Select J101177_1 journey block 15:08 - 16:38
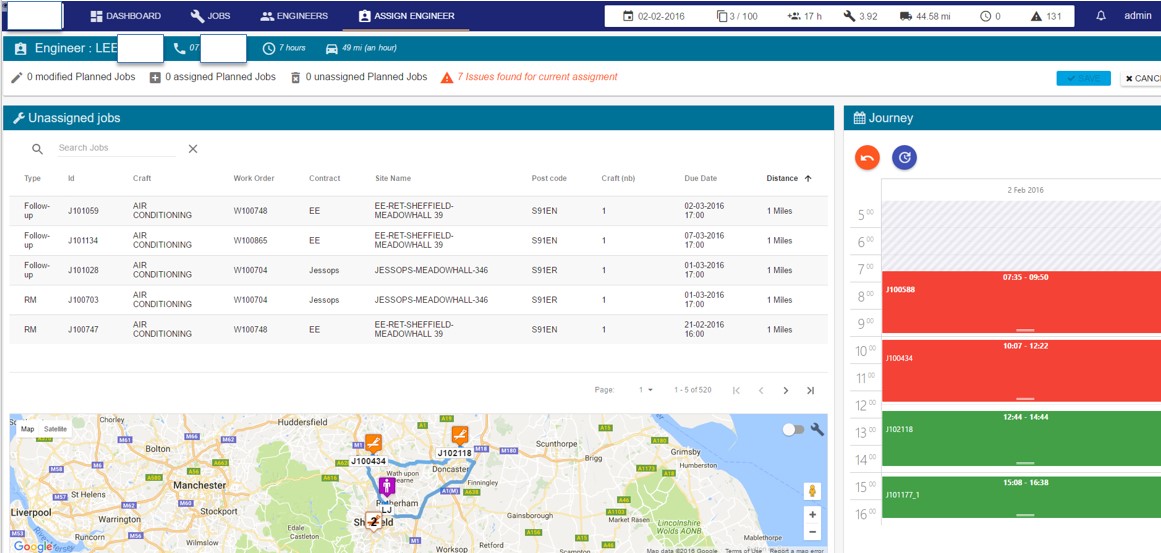Screen dimensions: 1161x553 (1022, 497)
